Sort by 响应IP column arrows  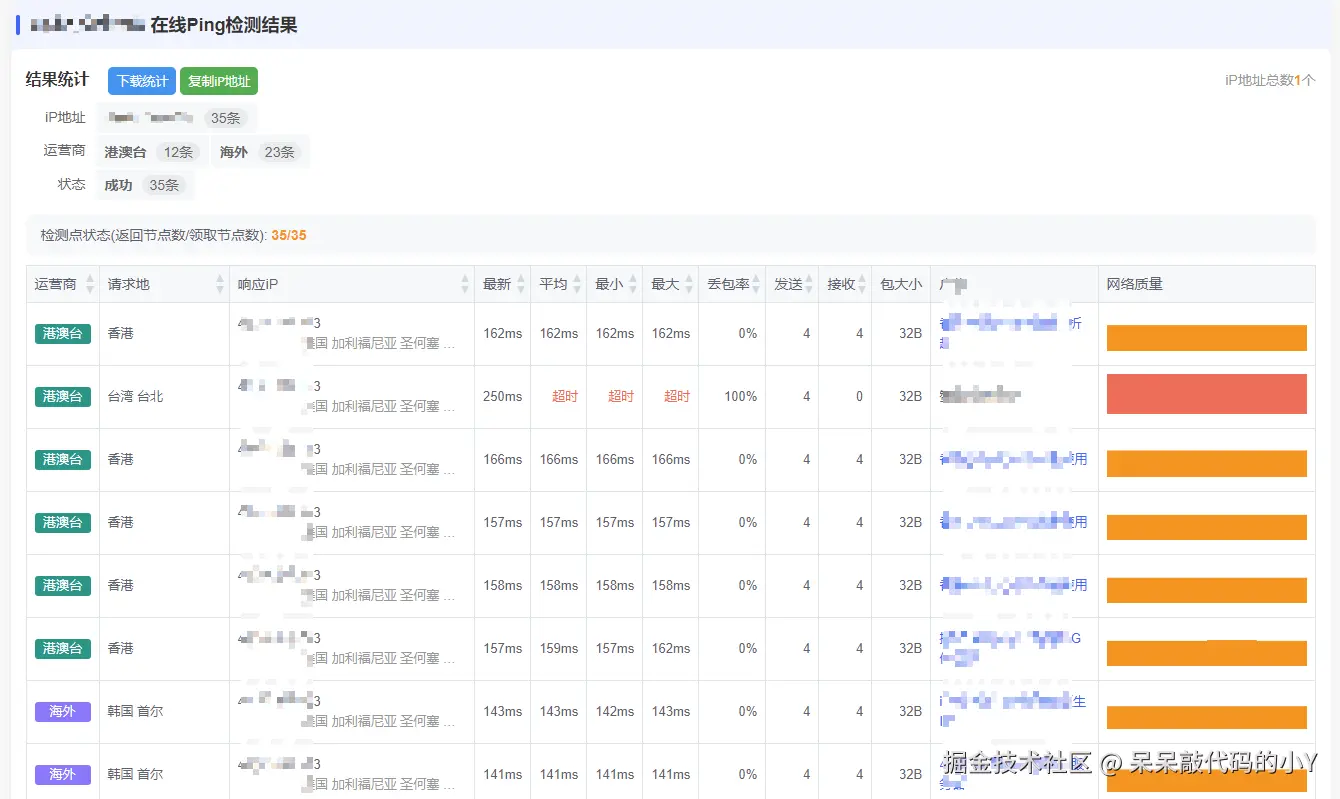click(465, 284)
